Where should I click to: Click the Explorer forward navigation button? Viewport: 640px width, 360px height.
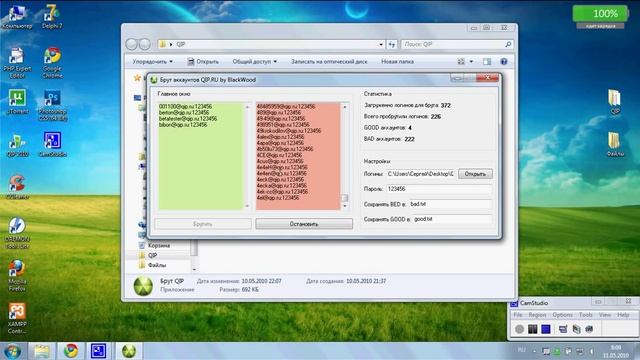[x=144, y=44]
